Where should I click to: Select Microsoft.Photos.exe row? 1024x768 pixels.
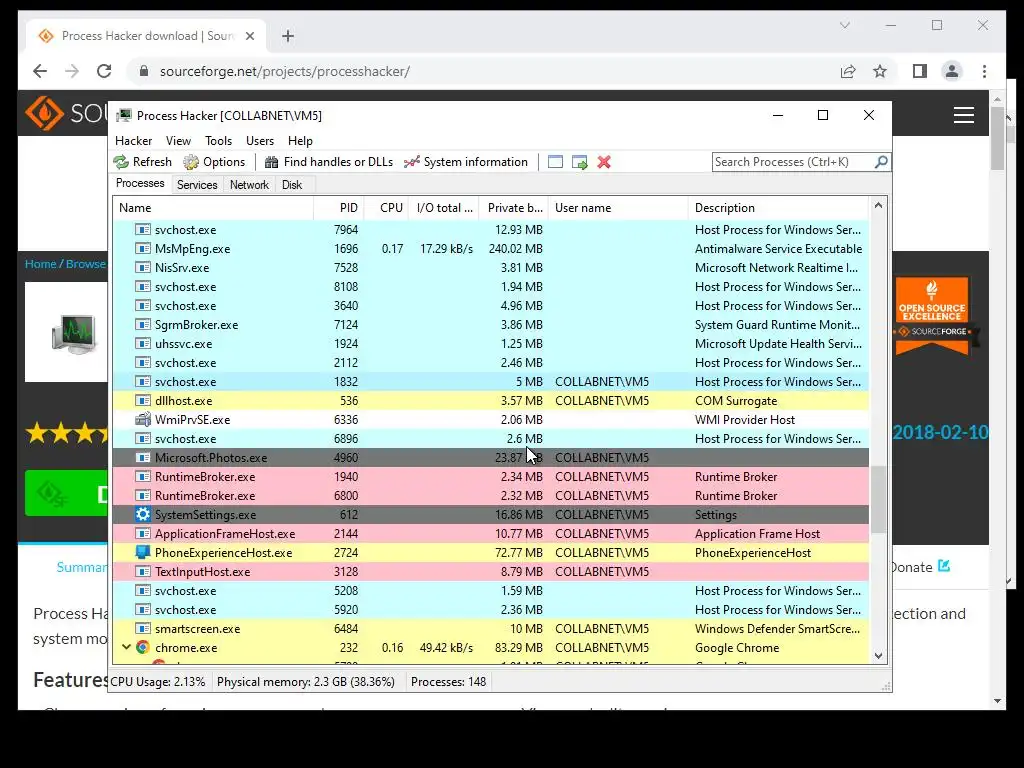490,458
